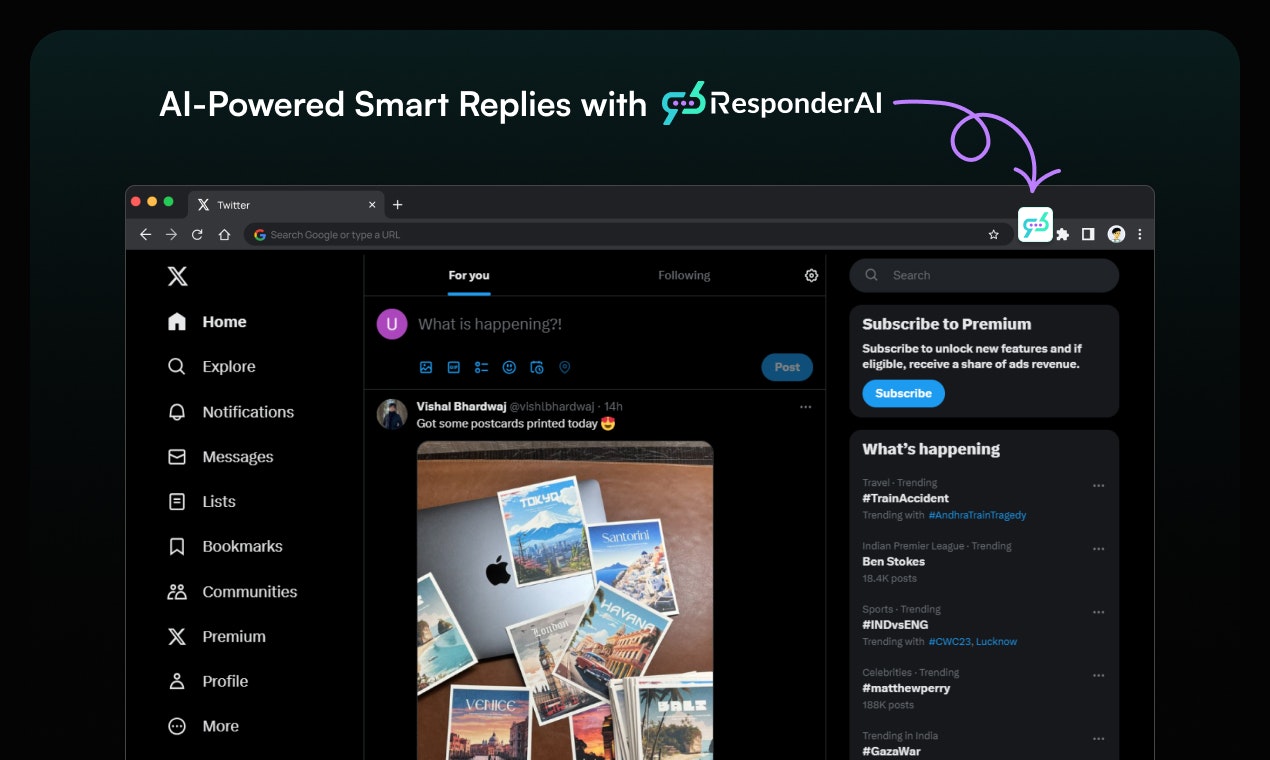The image size is (1270, 760).
Task: Open the emoji picker in composer
Action: pos(509,368)
